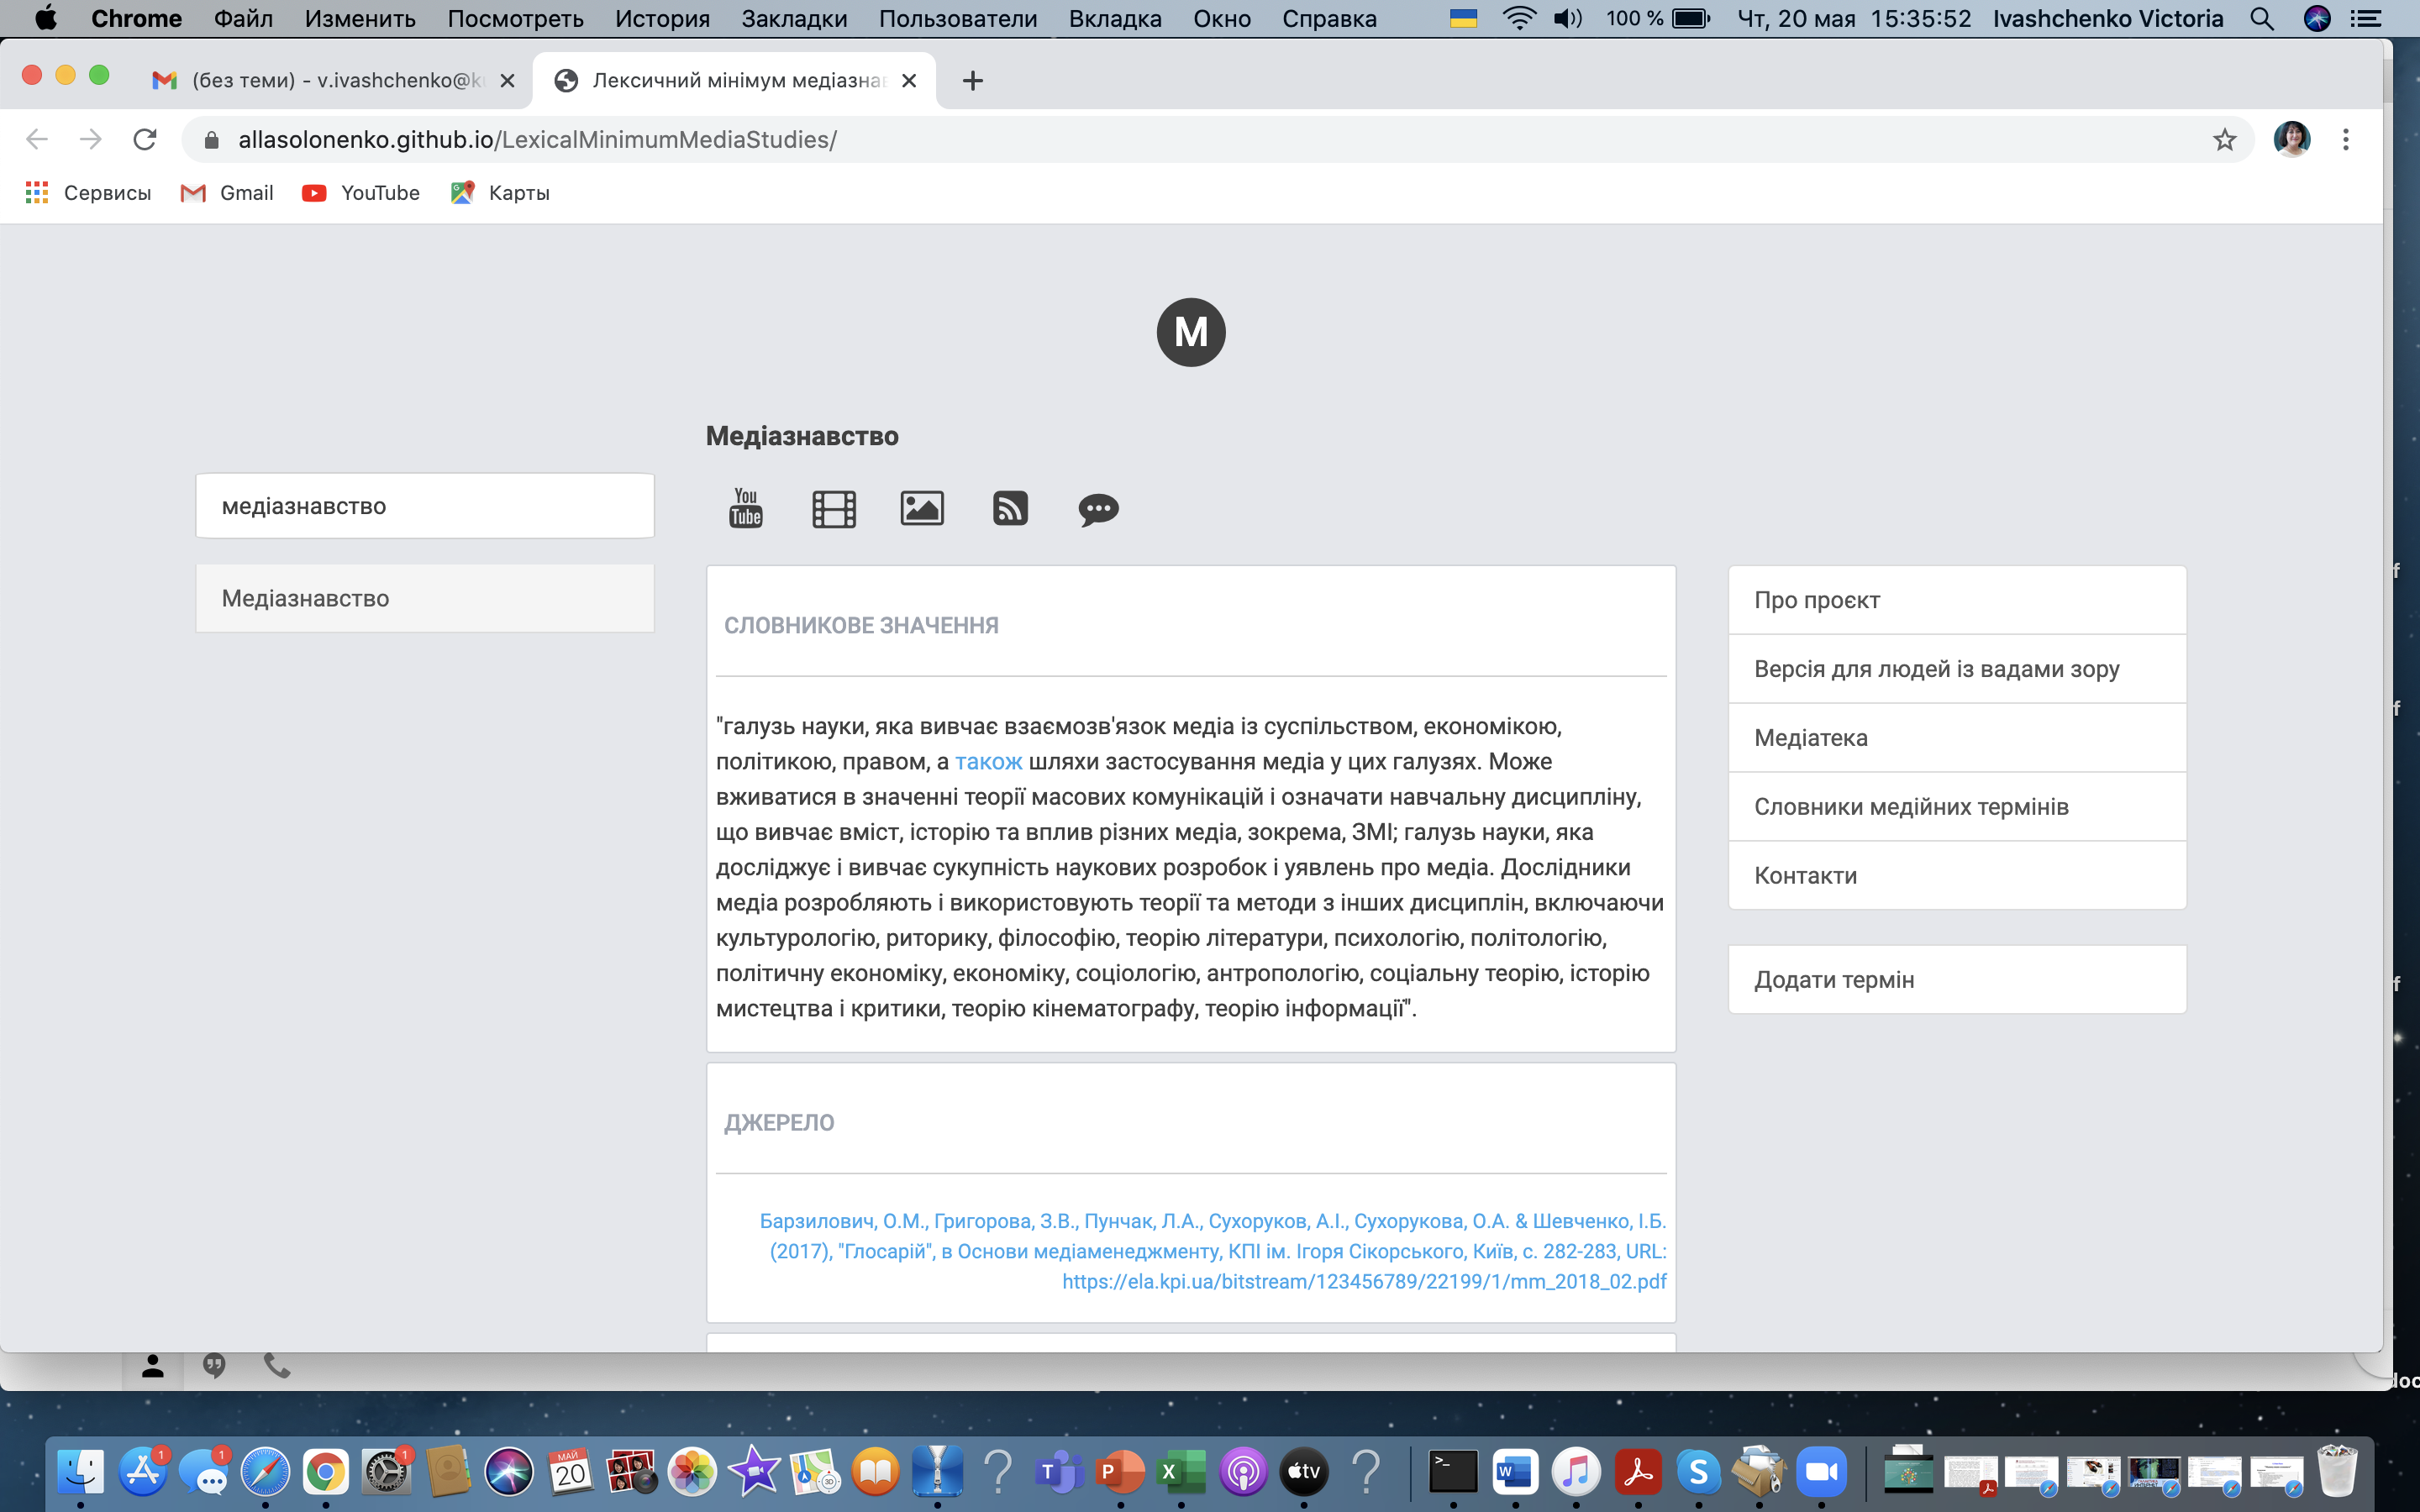
Task: Click the round M logo
Action: coord(1190,332)
